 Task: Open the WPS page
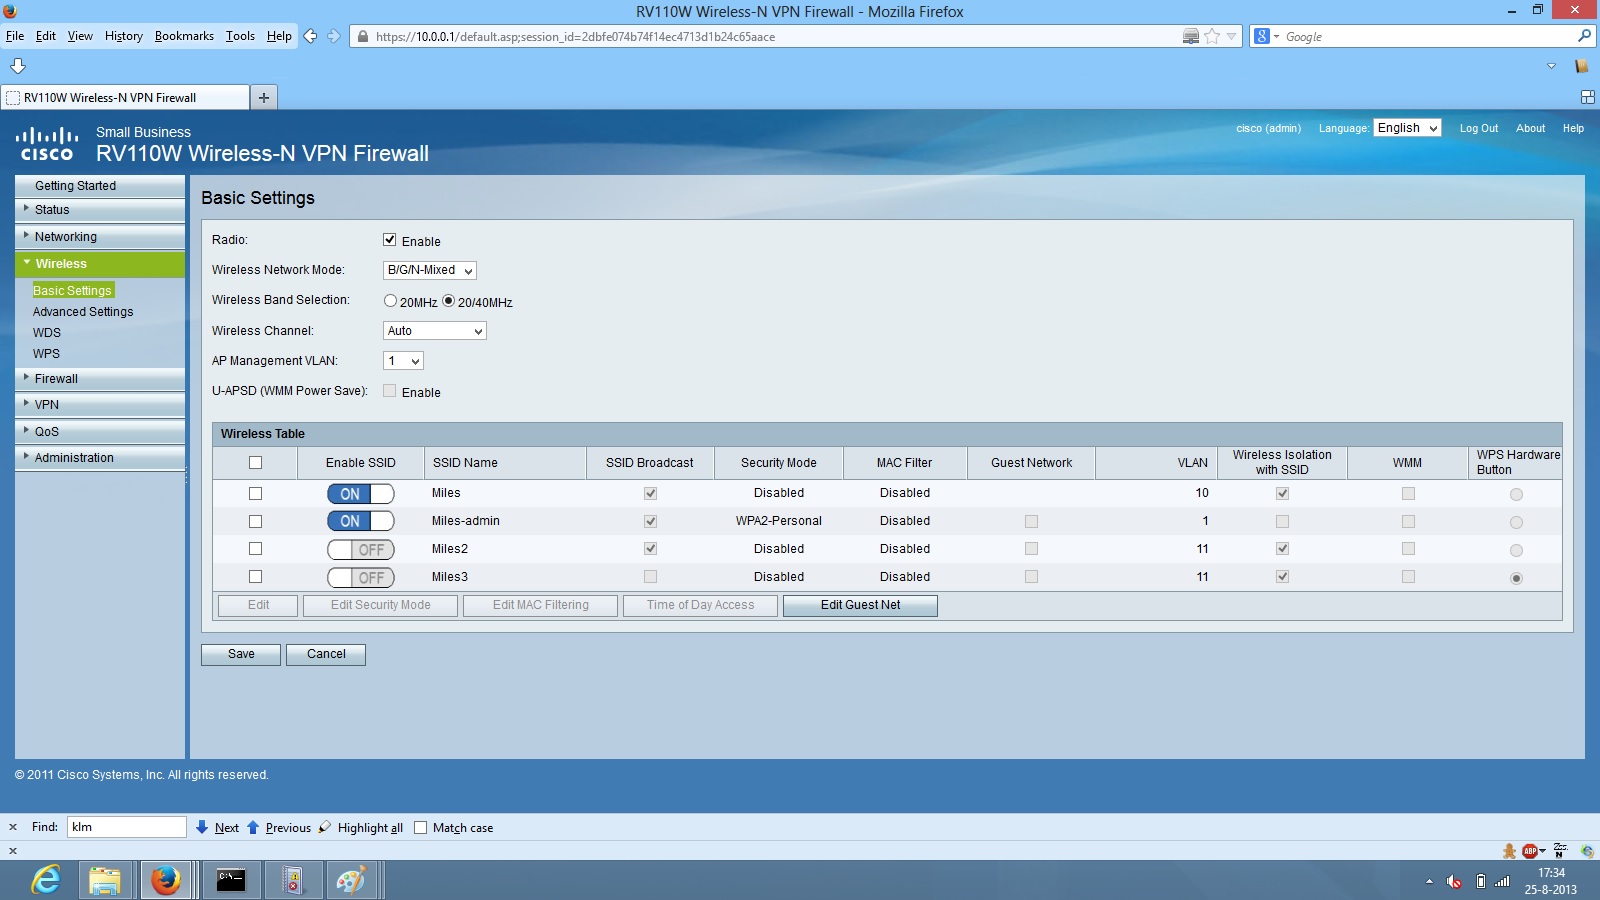tap(46, 354)
